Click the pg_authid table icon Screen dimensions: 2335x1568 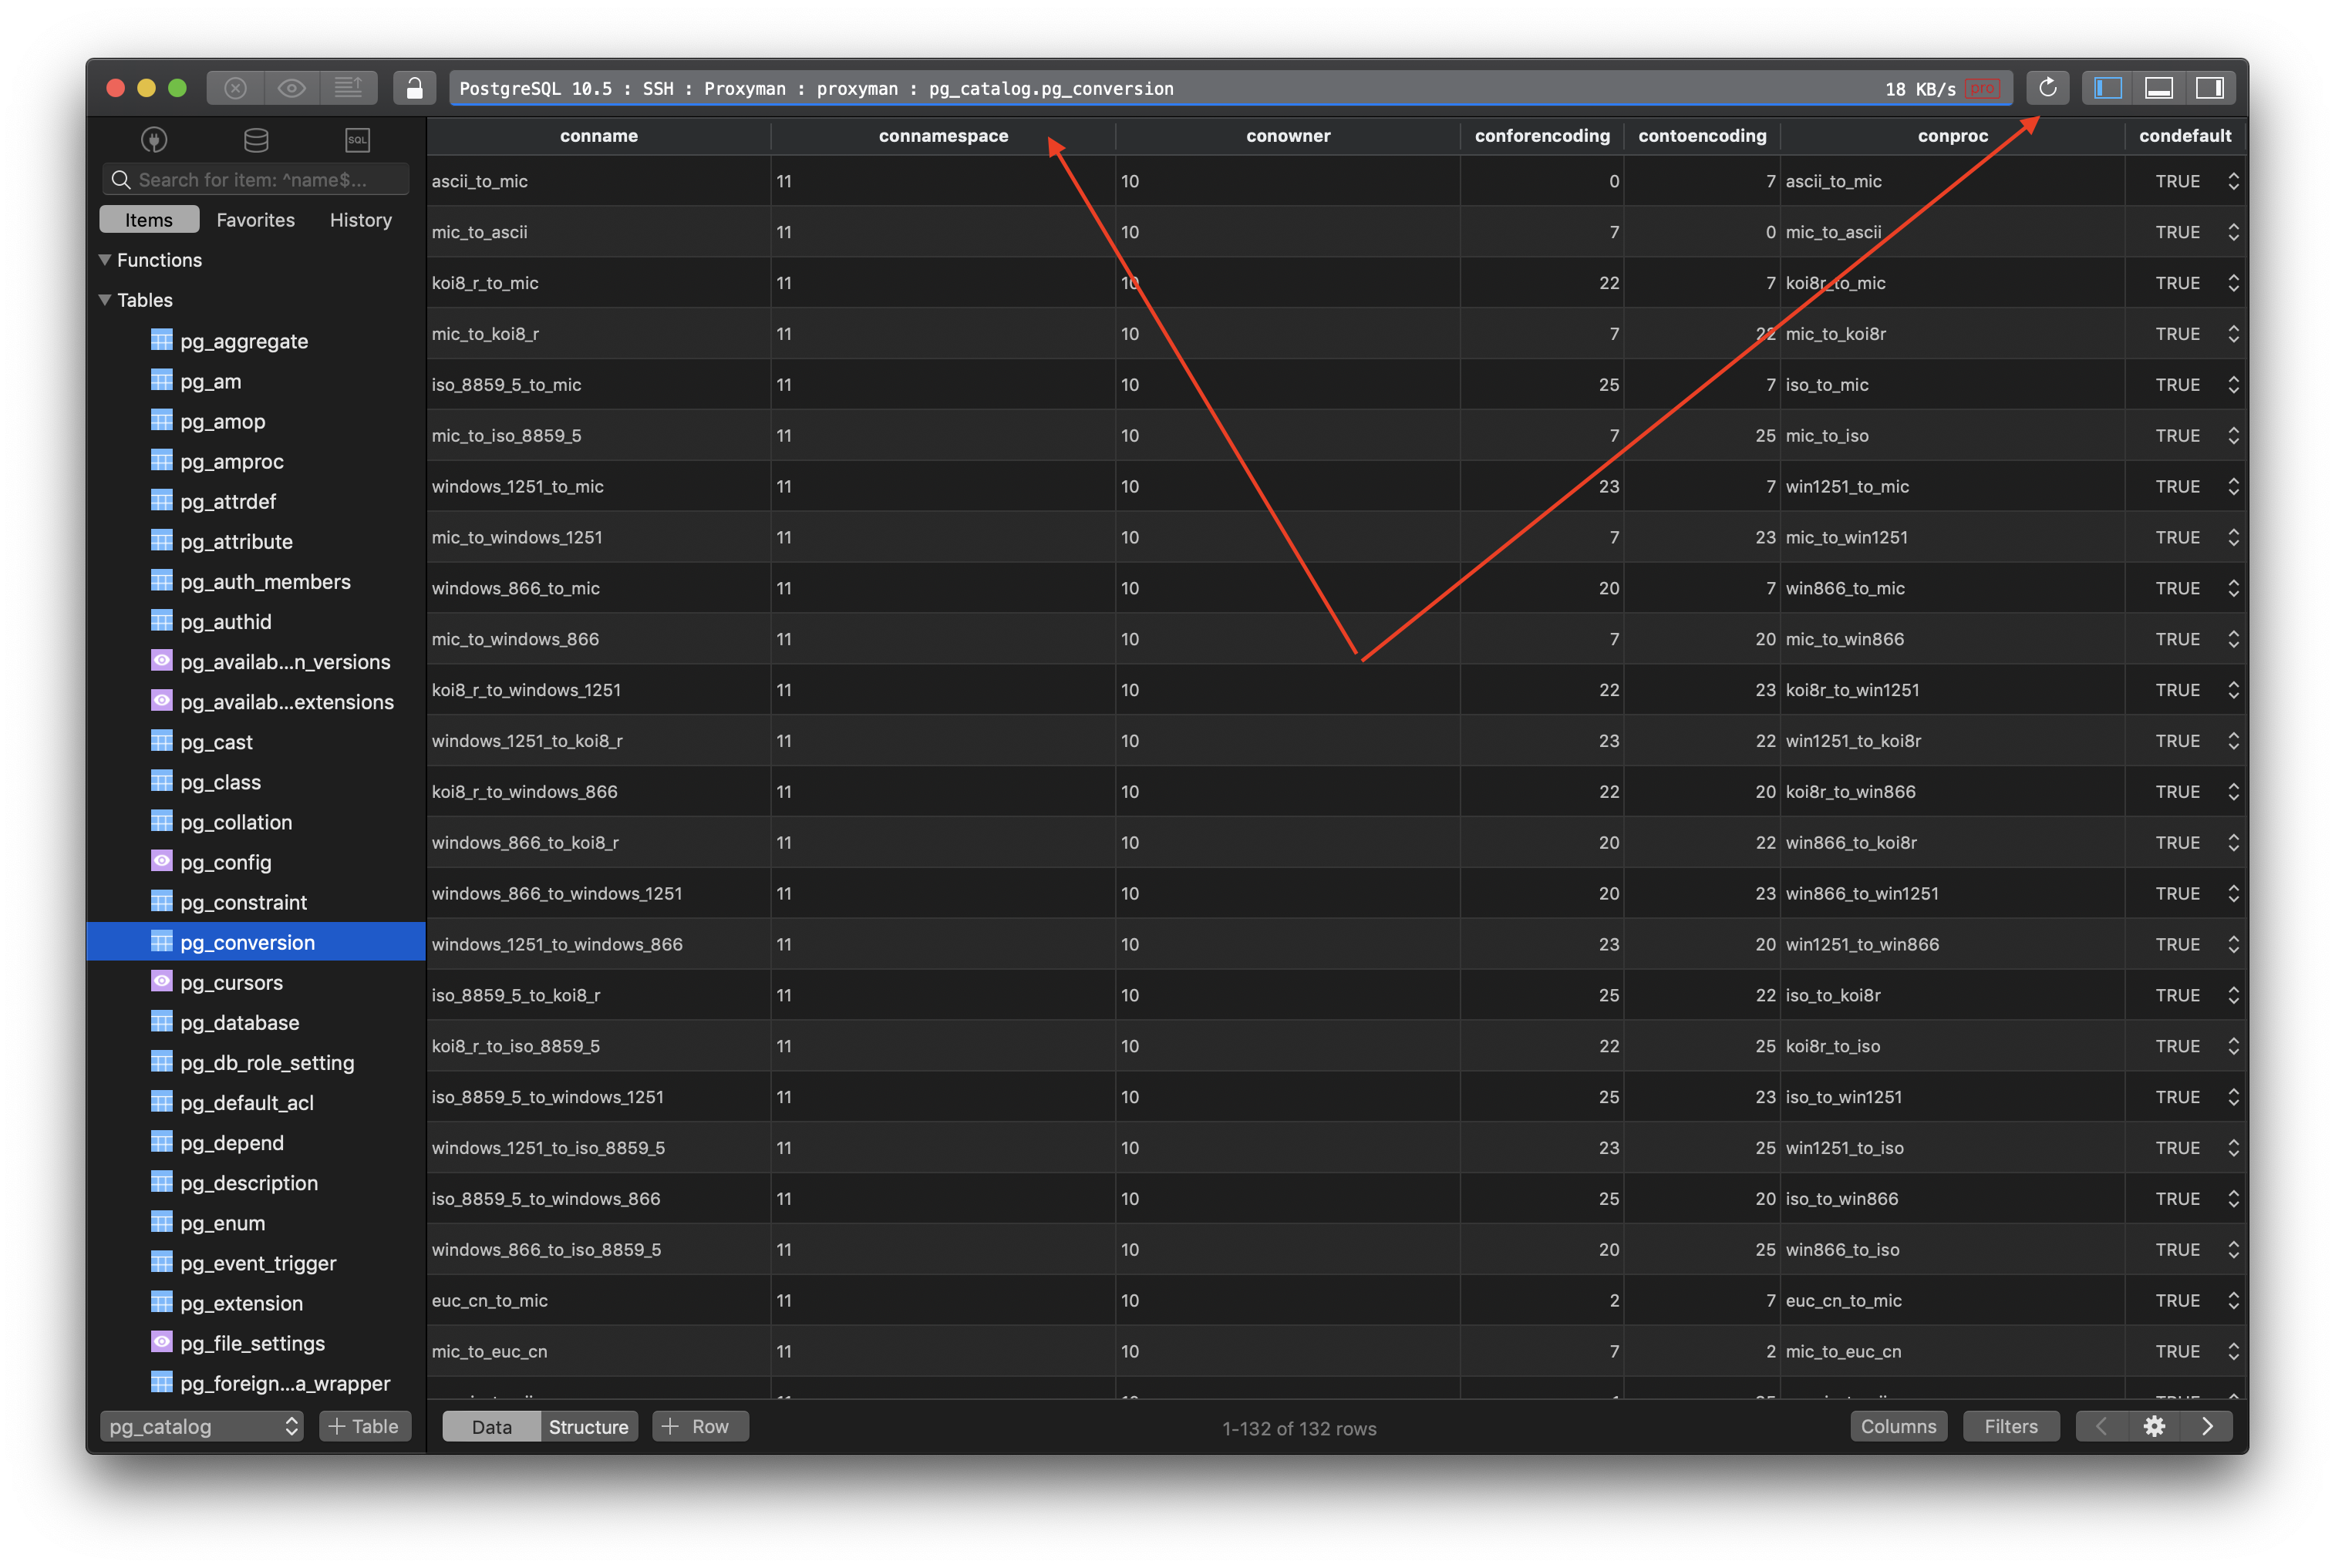pyautogui.click(x=161, y=620)
